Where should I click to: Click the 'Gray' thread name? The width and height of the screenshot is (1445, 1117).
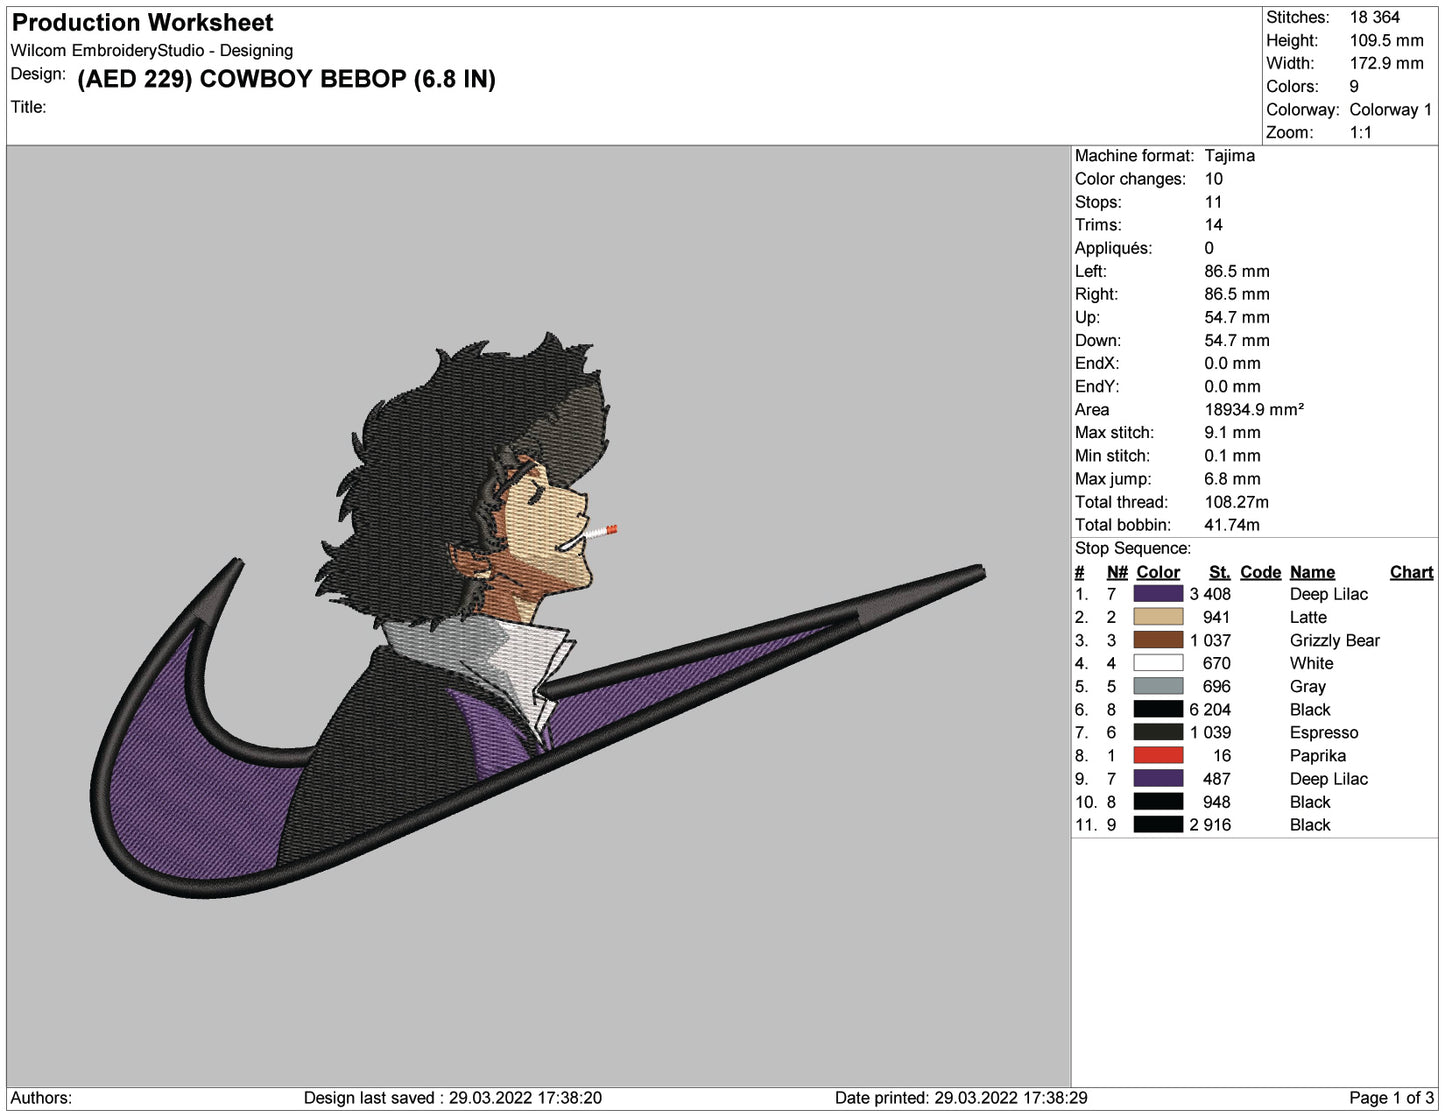pyautogui.click(x=1307, y=686)
